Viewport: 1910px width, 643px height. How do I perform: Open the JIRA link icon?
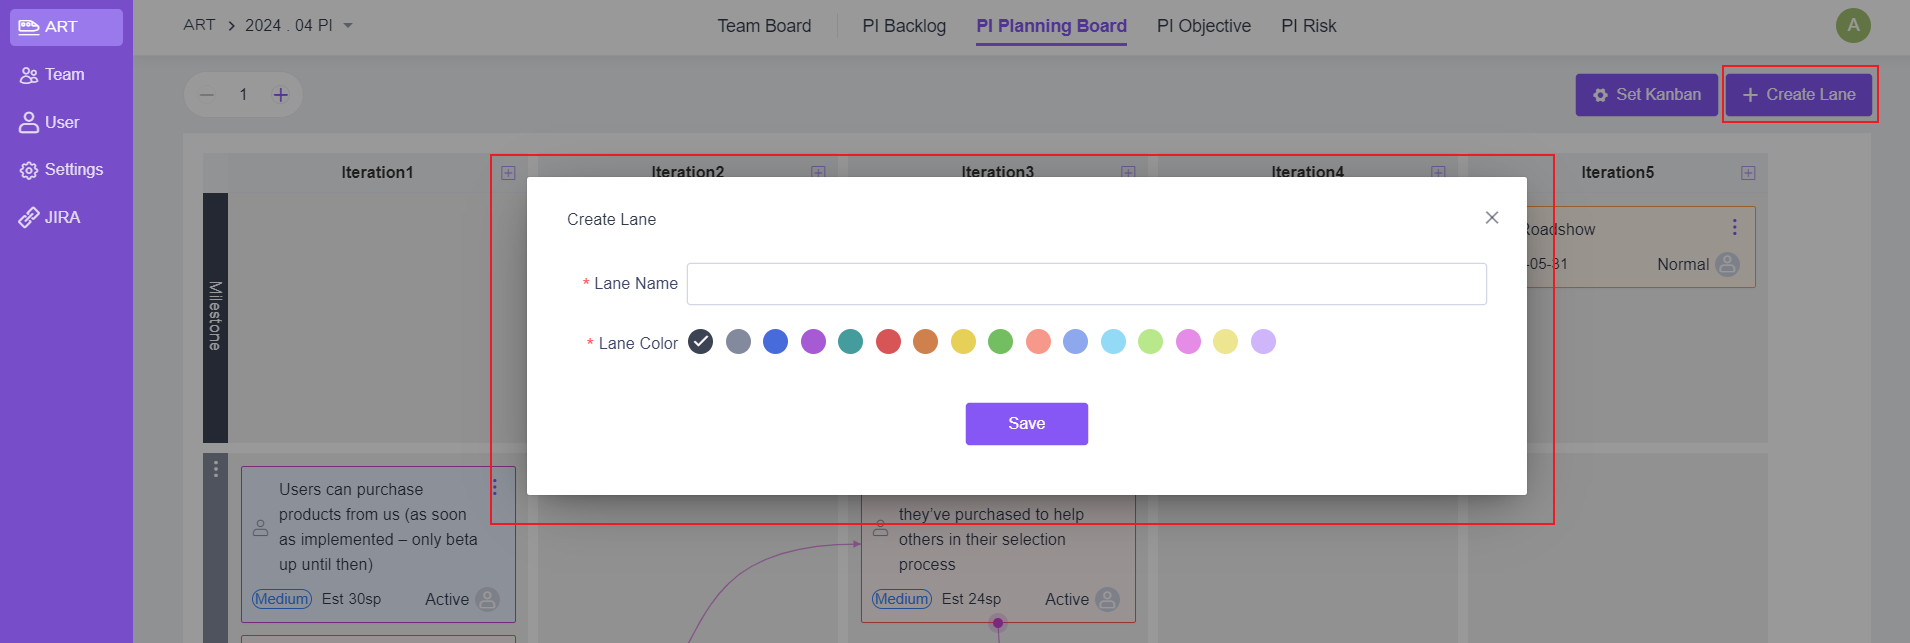click(29, 218)
